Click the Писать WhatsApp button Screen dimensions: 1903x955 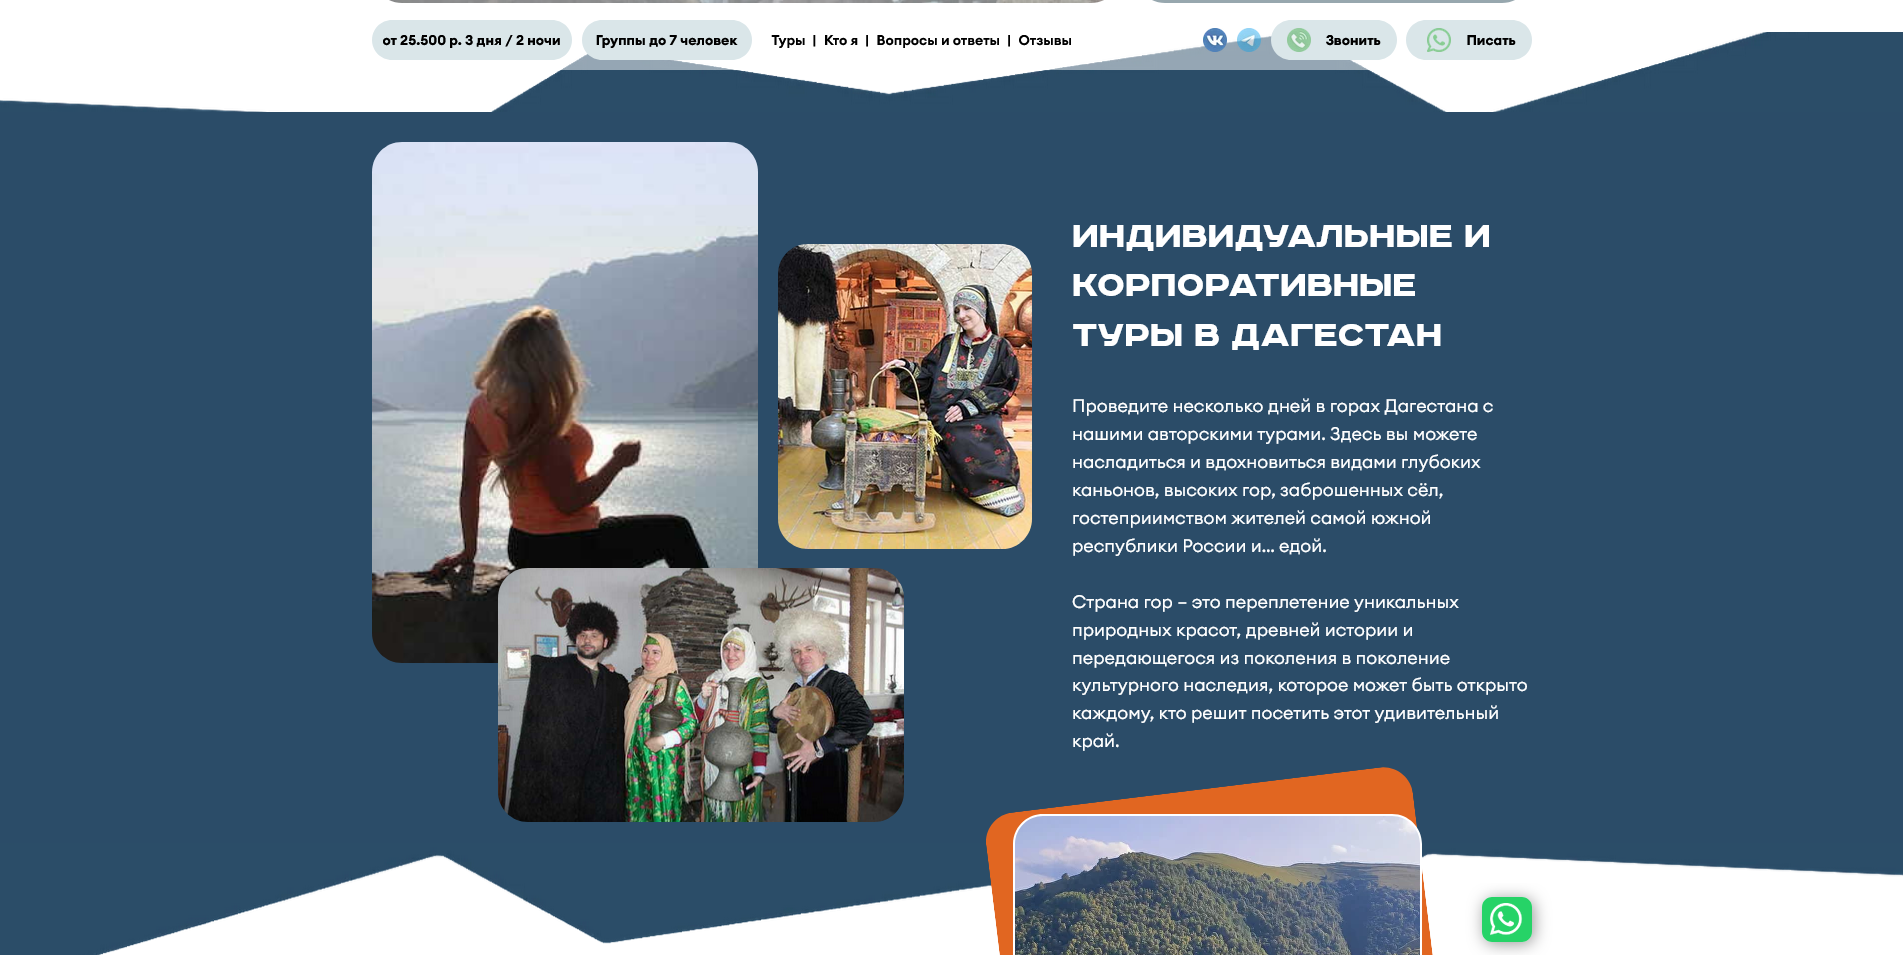(1468, 40)
